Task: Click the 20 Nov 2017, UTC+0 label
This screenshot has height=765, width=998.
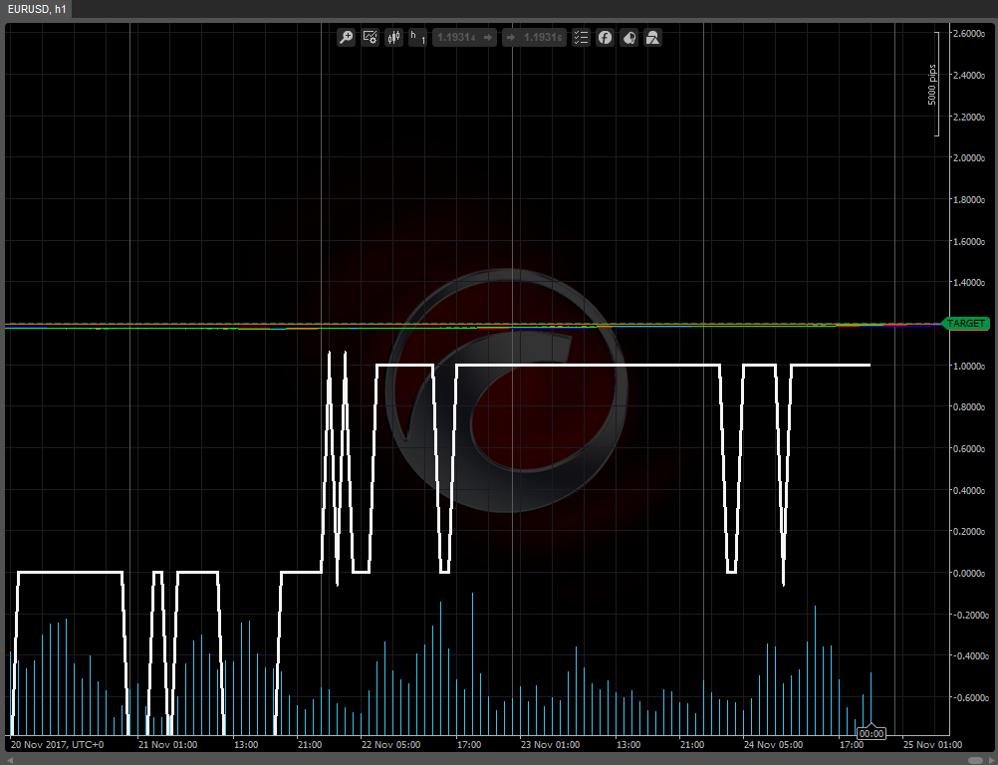Action: pos(57,745)
